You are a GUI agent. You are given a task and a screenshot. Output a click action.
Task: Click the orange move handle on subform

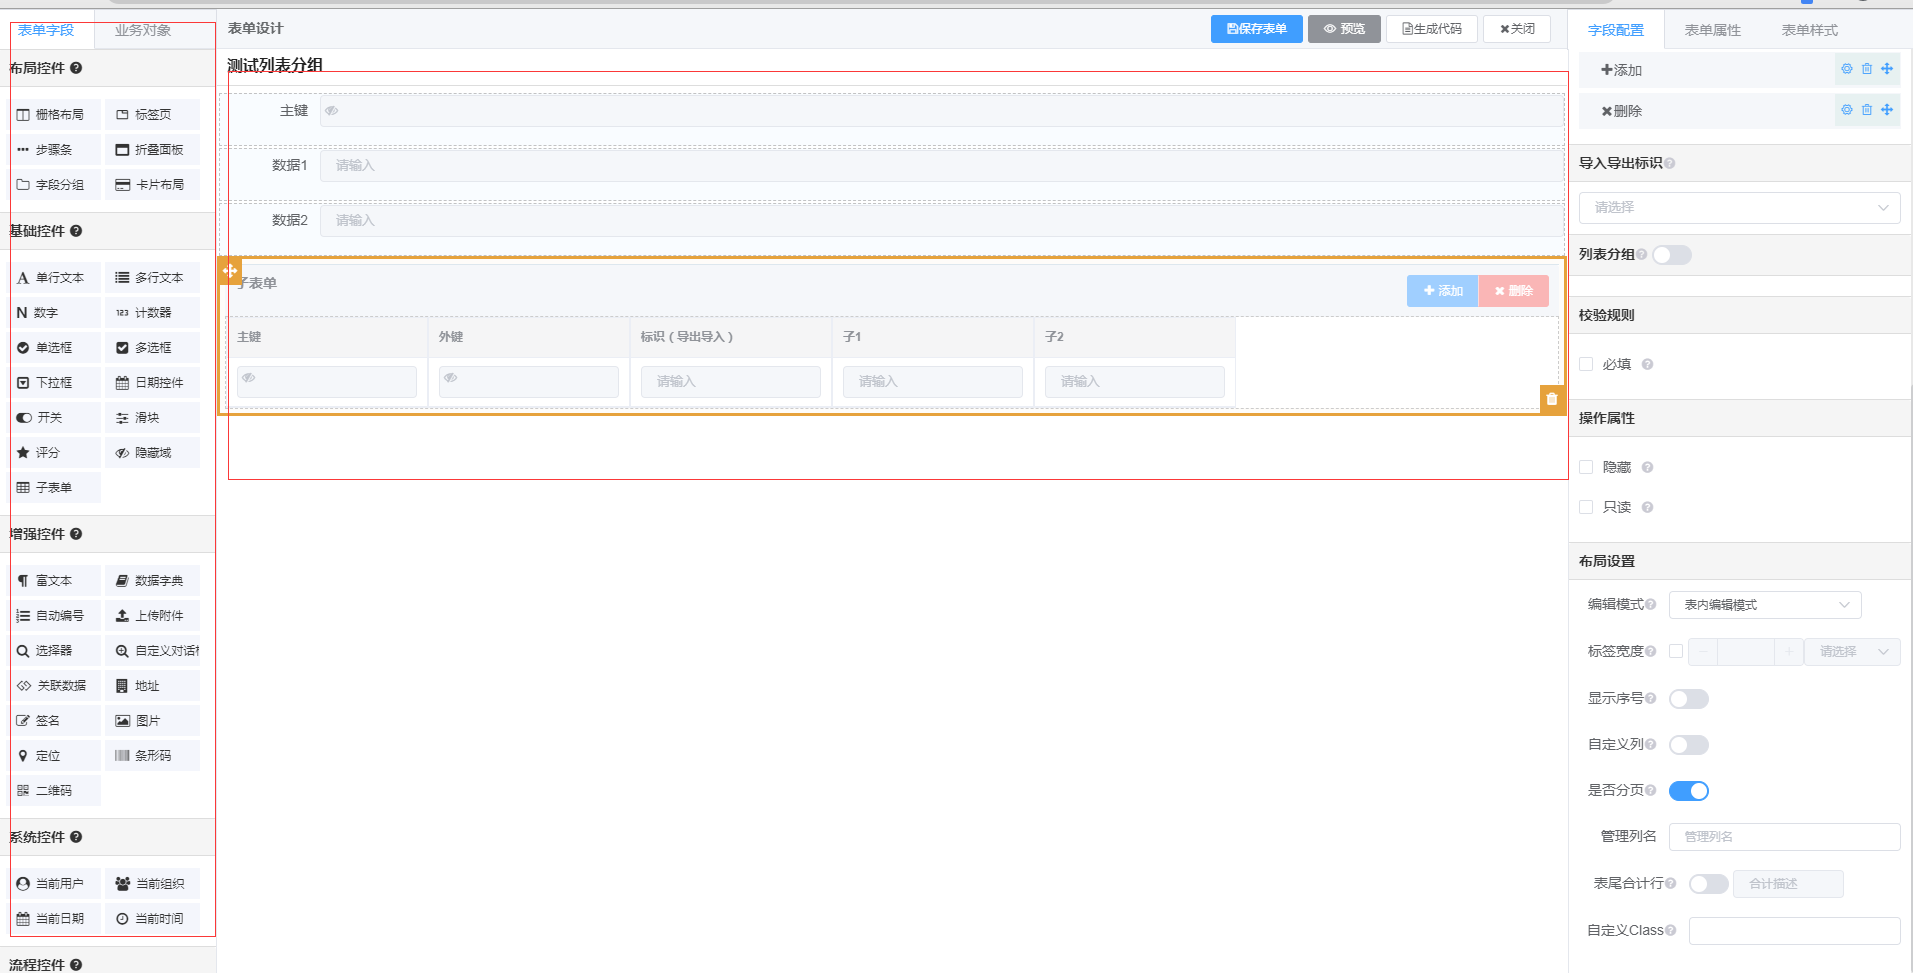230,271
